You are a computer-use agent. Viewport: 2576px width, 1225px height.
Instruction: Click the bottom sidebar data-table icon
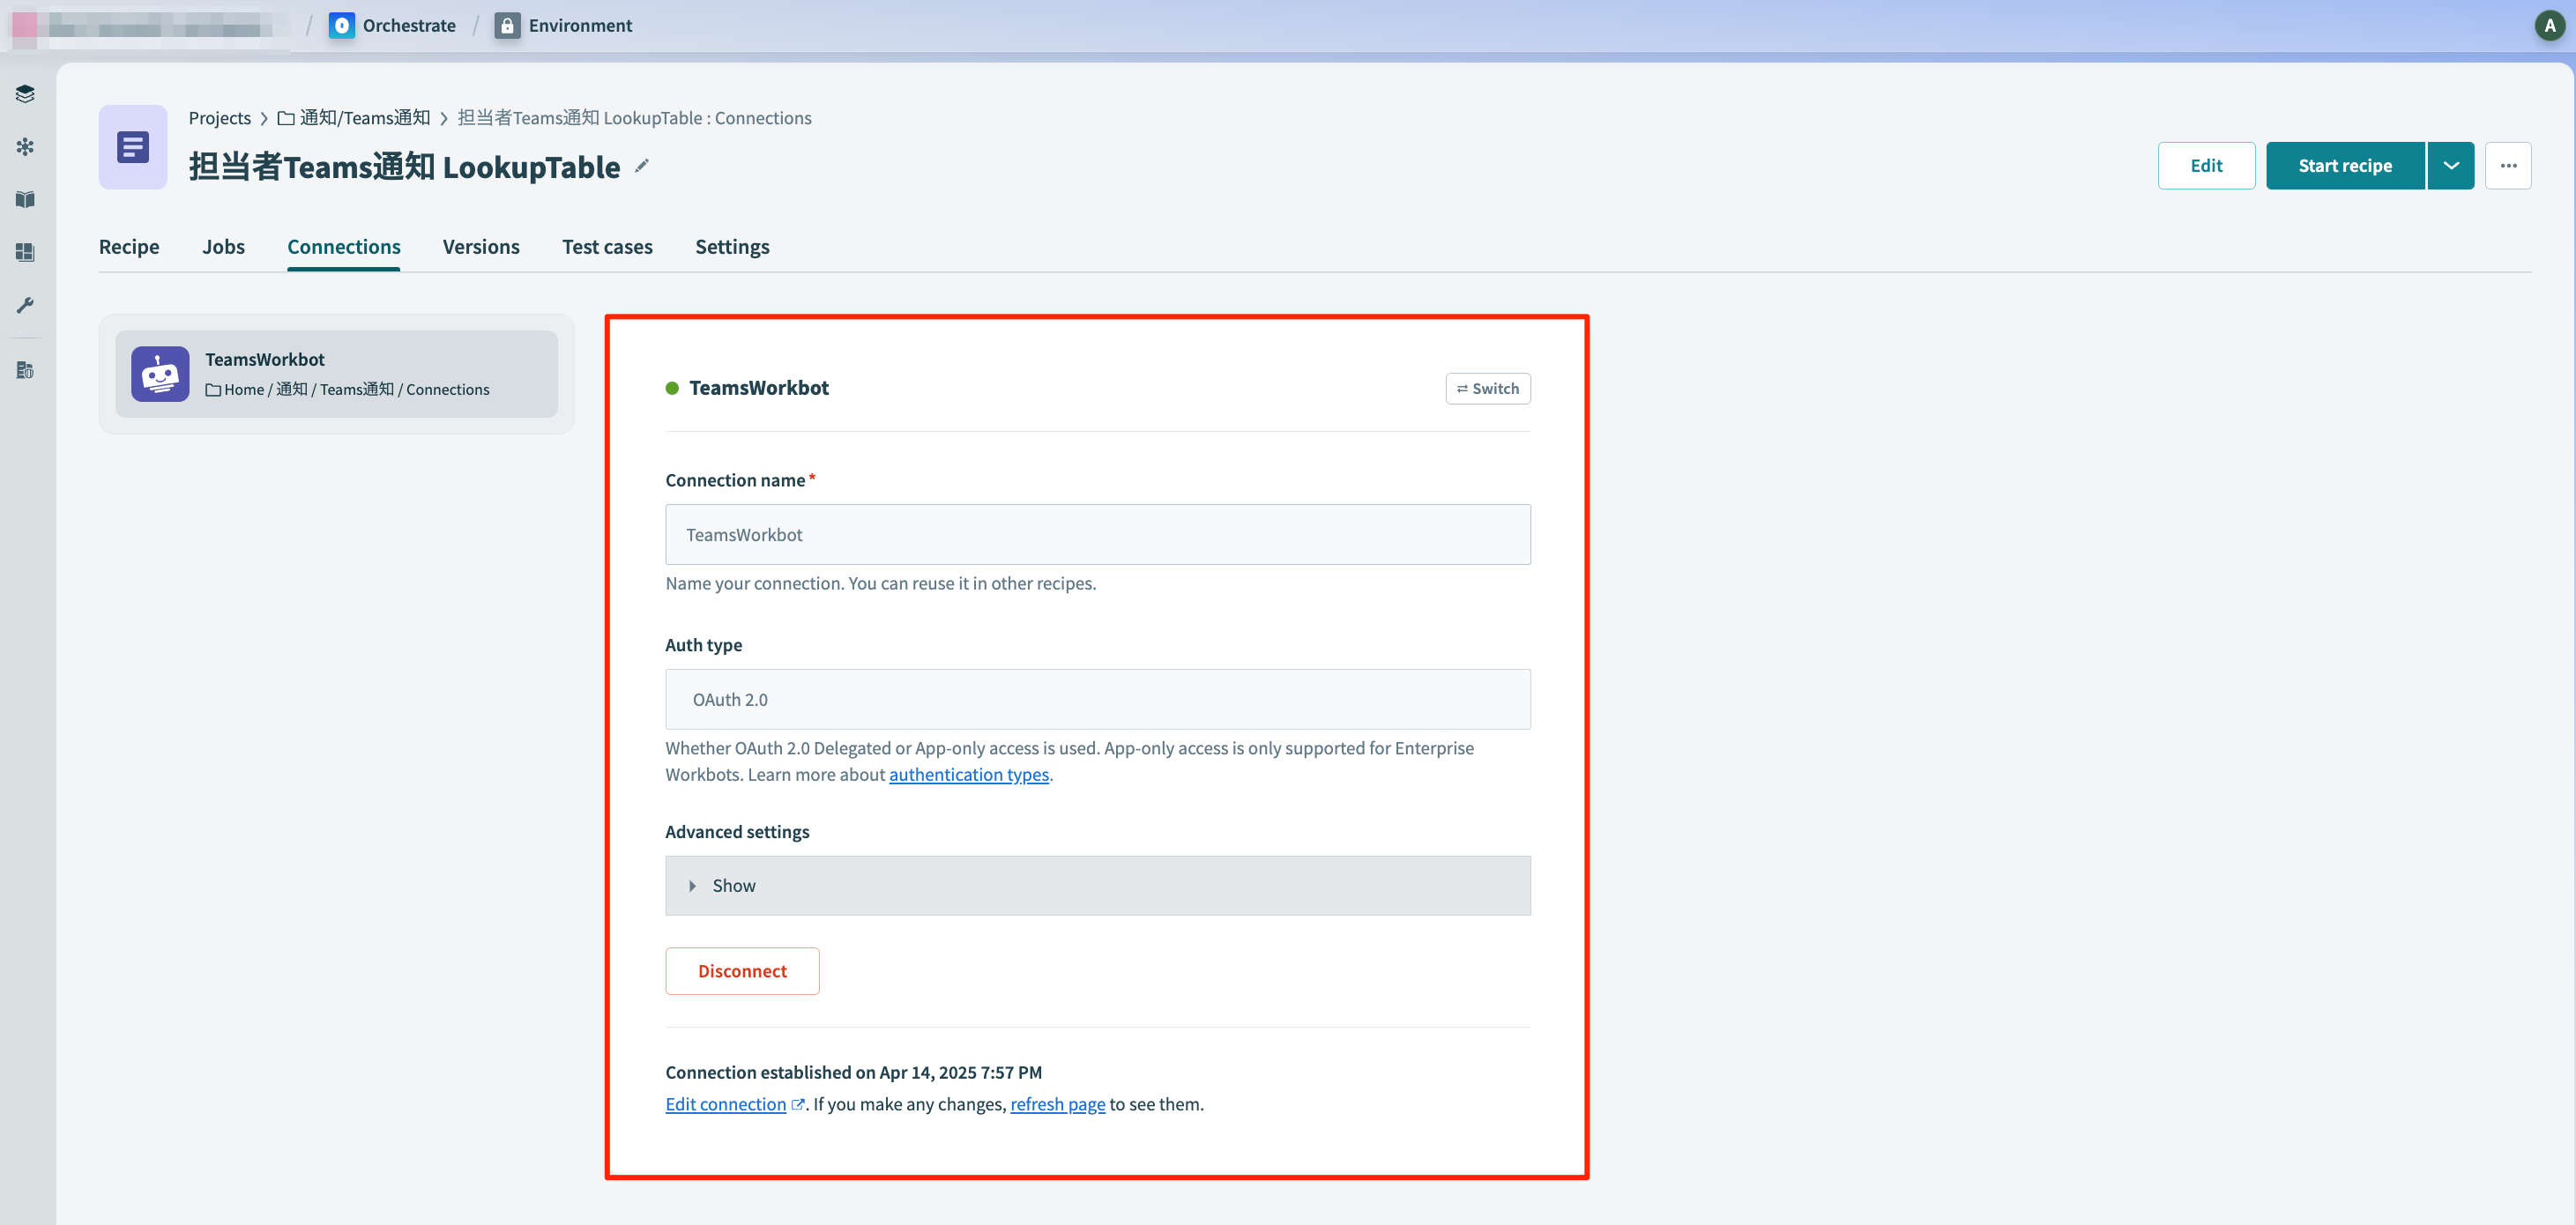click(25, 371)
